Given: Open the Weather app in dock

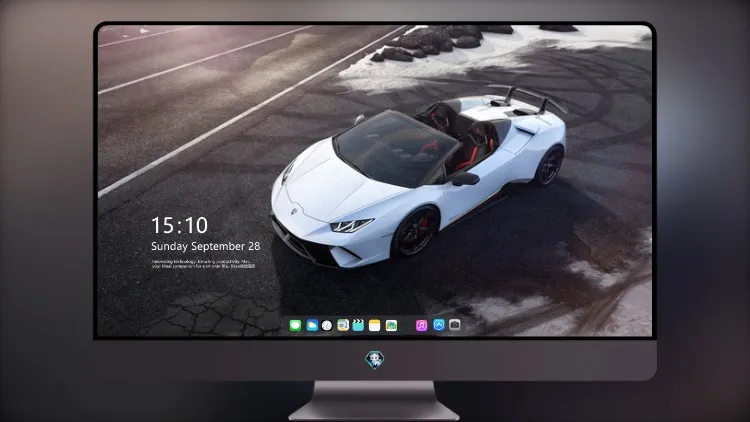Looking at the screenshot, I should (x=312, y=326).
